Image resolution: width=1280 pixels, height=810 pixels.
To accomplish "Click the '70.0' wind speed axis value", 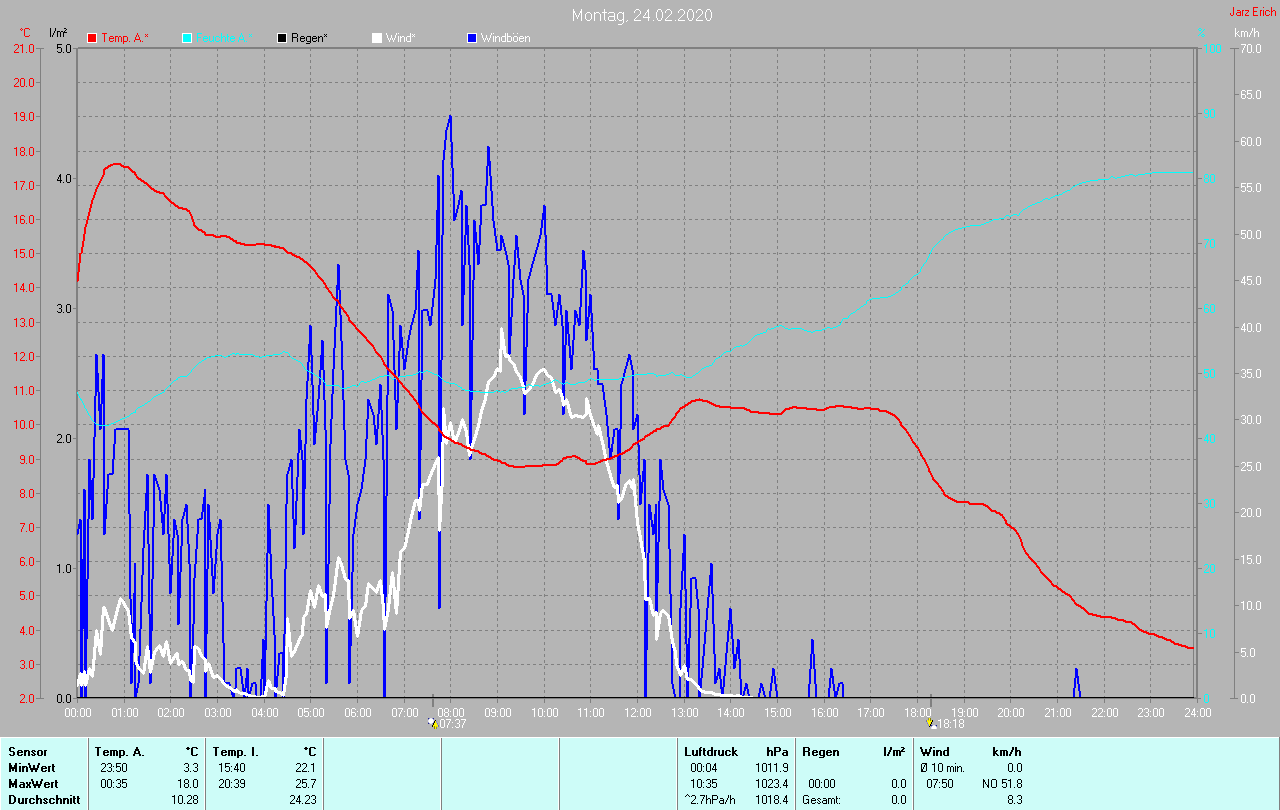I will (x=1249, y=49).
